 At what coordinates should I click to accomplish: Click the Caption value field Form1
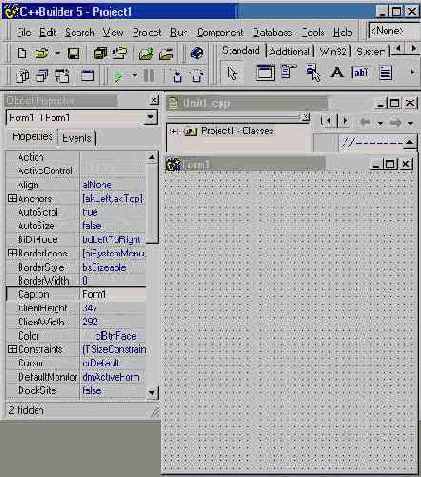(113, 294)
